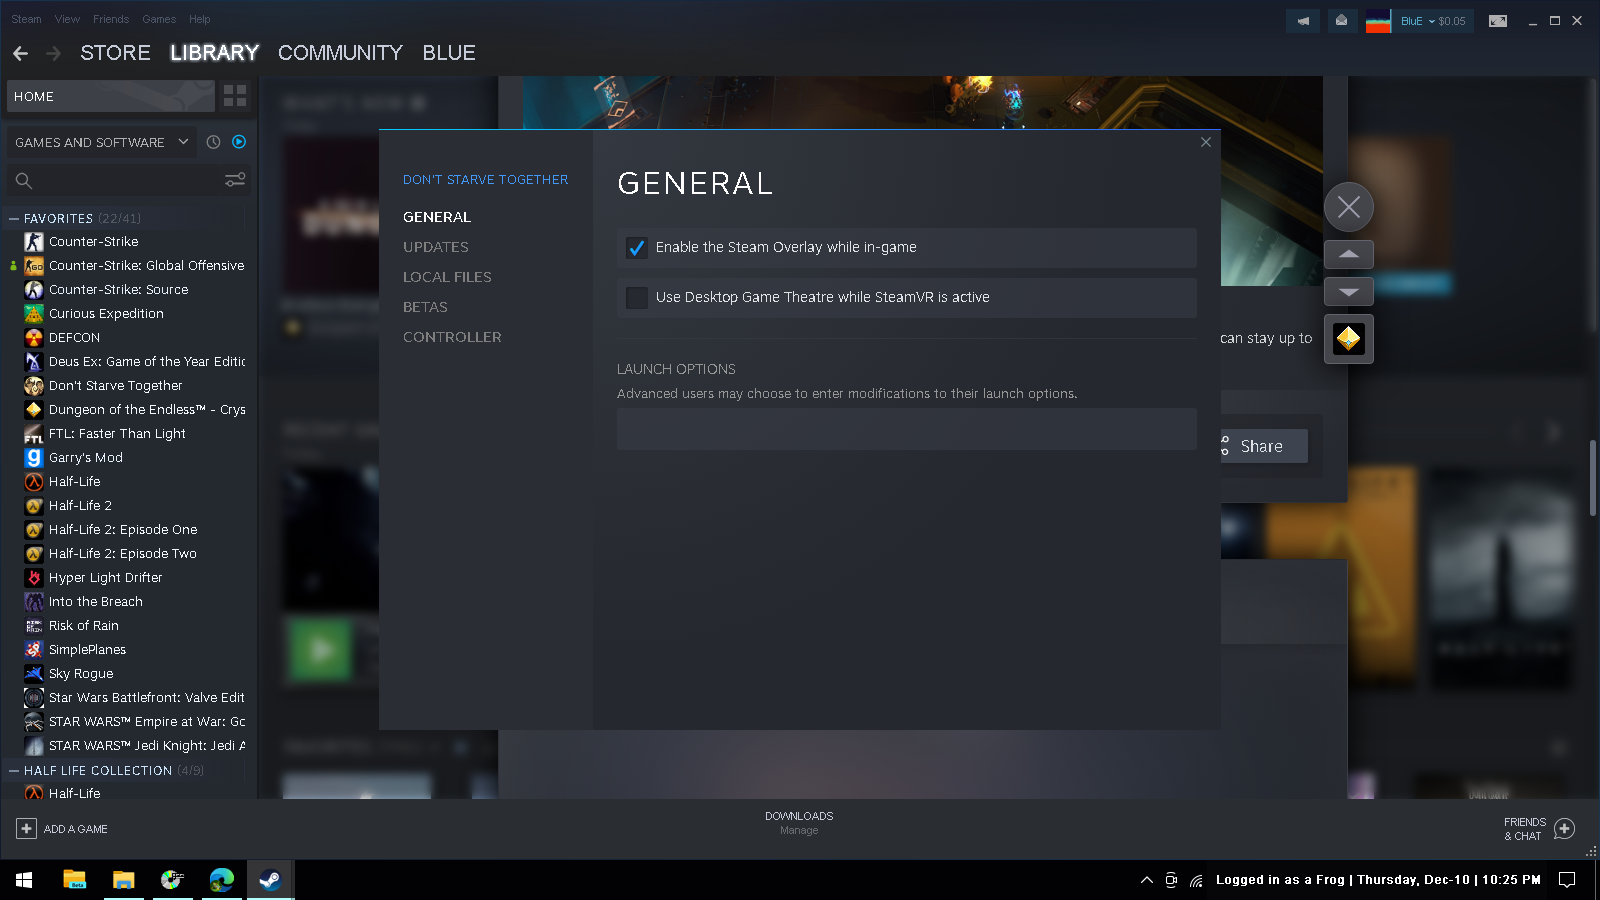This screenshot has width=1600, height=900.
Task: Go to the Store section
Action: point(116,53)
